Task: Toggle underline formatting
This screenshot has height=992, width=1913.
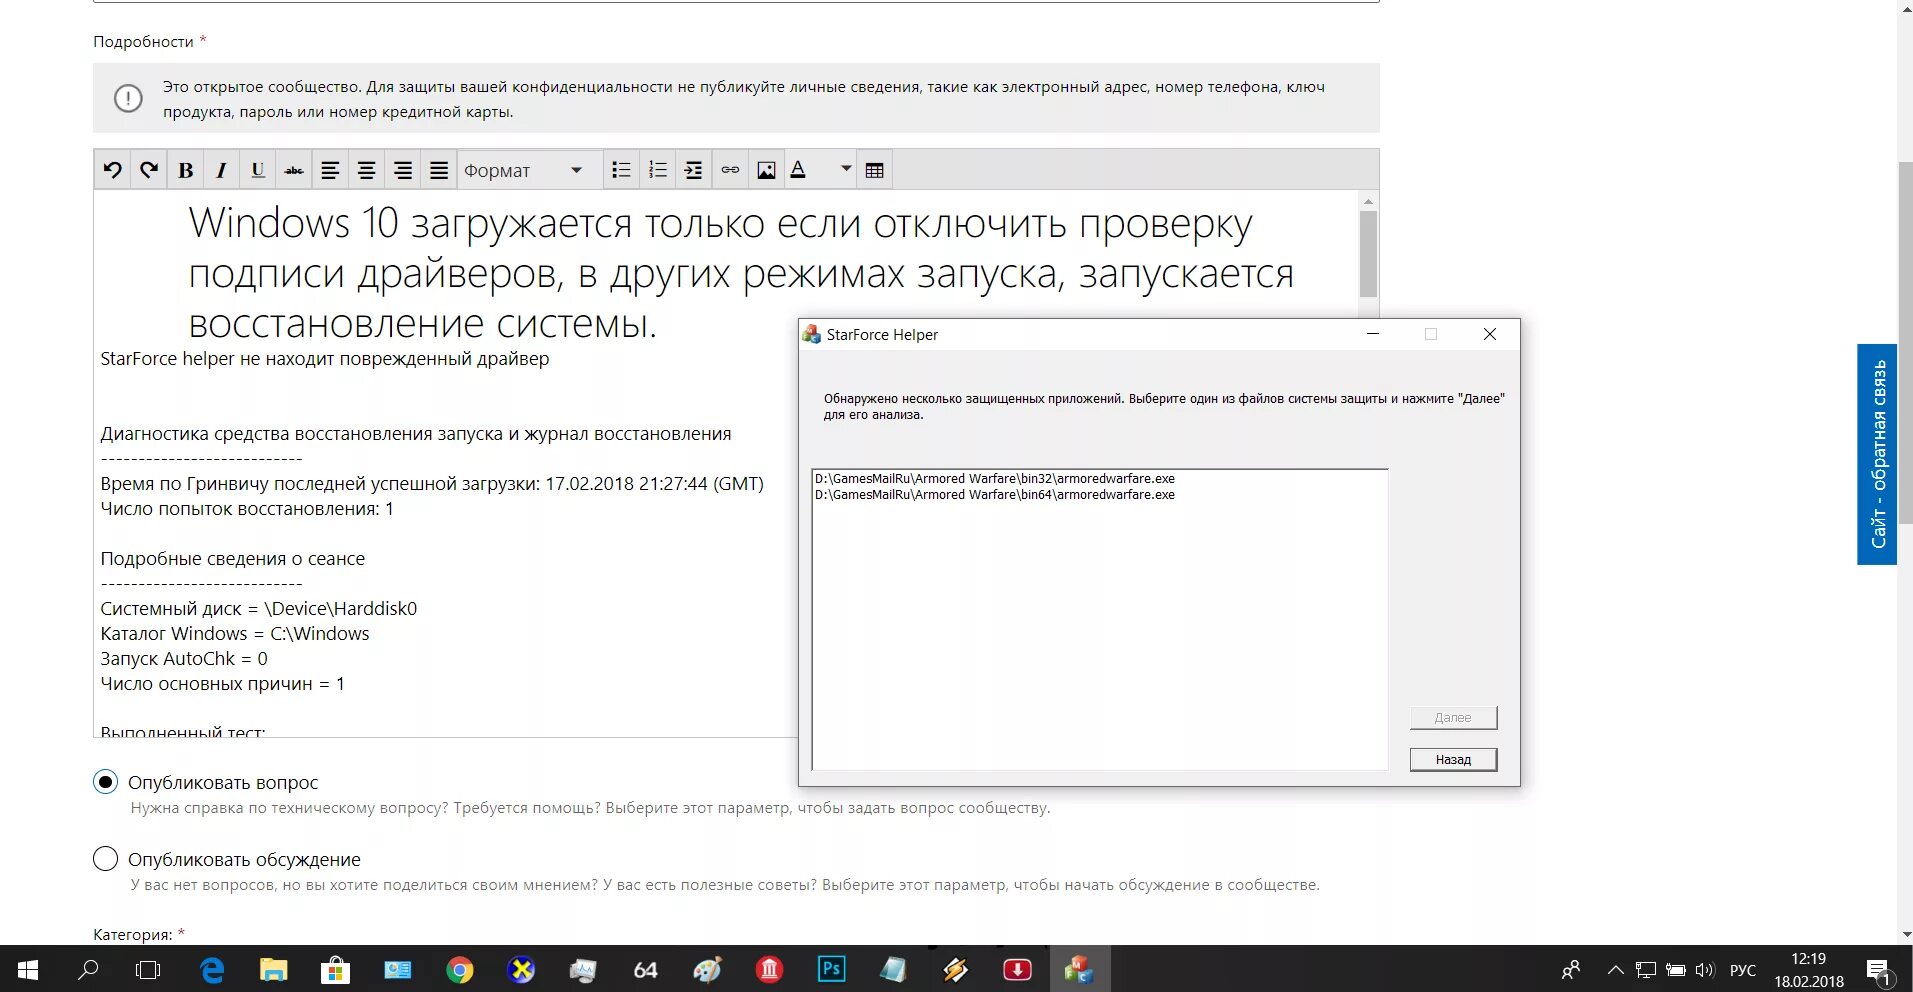Action: (x=257, y=170)
